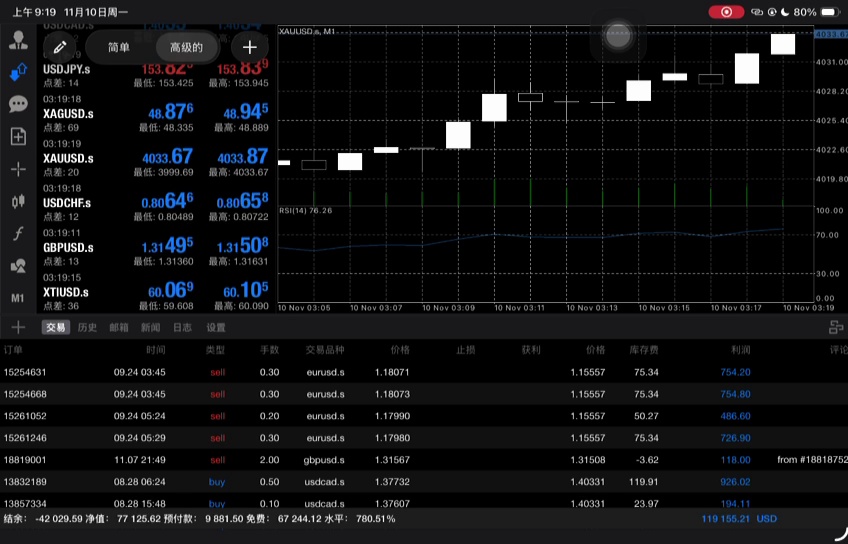848x544 pixels.
Task: Tap XAUUSD.s ask price 4033.87
Action: (243, 157)
